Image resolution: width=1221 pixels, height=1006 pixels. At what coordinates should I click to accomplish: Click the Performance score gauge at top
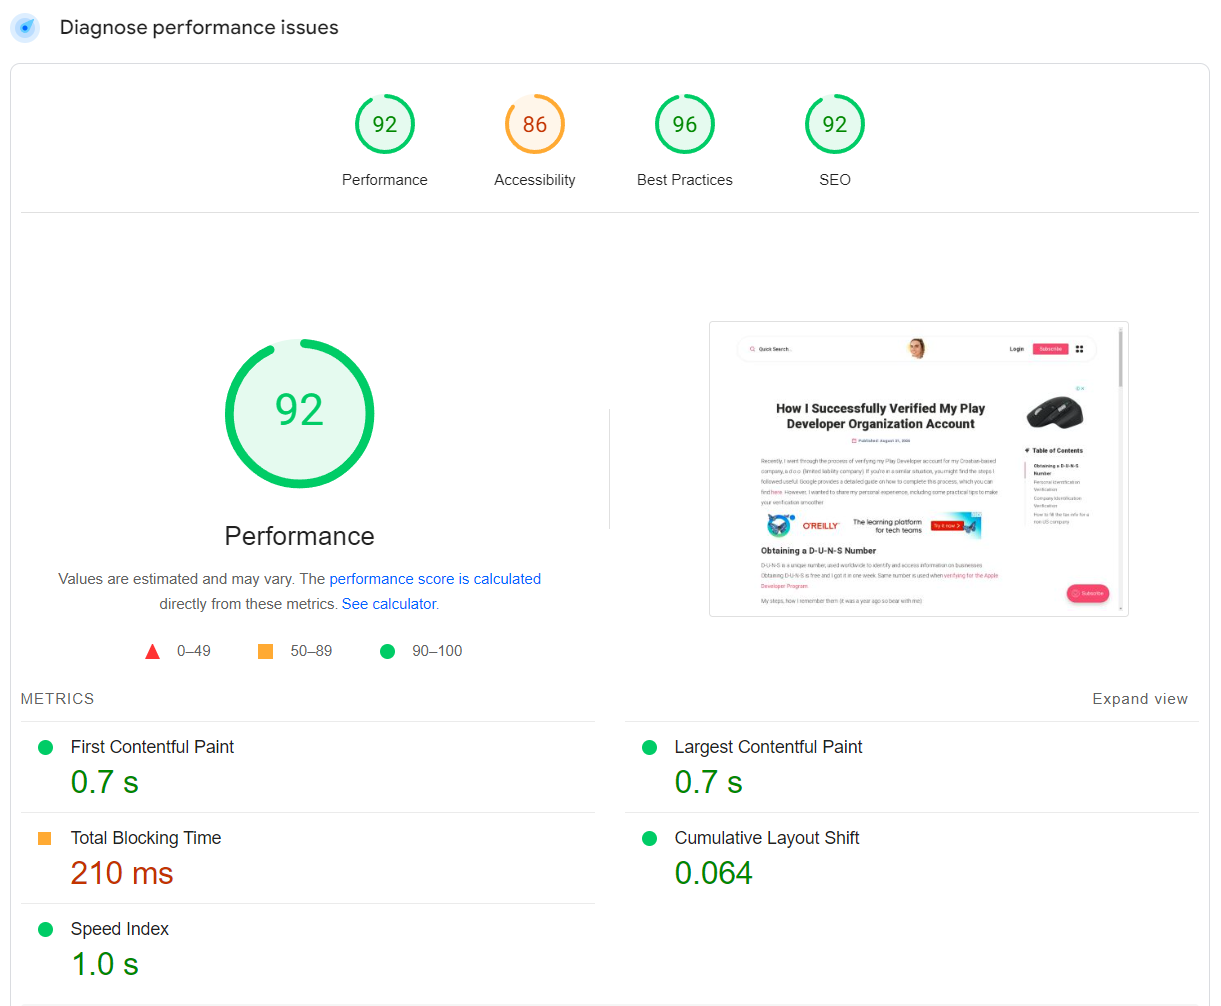pos(385,124)
